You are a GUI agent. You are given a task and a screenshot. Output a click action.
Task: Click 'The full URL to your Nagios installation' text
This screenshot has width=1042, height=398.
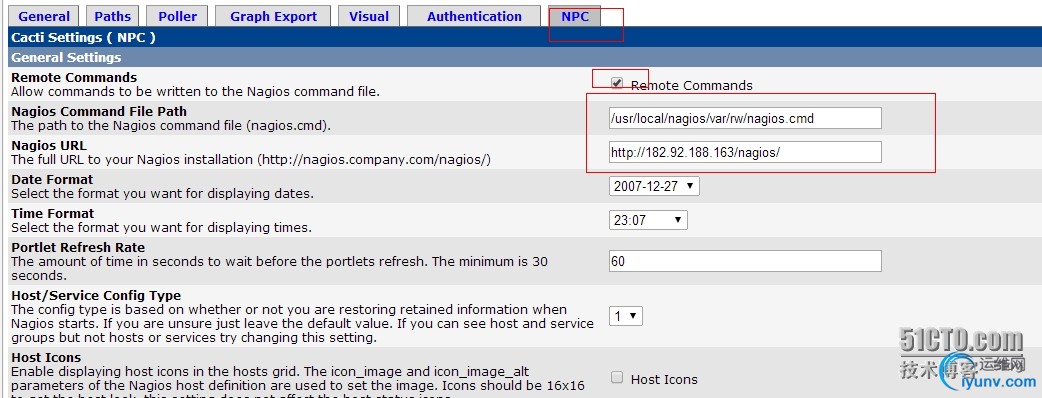click(251, 160)
